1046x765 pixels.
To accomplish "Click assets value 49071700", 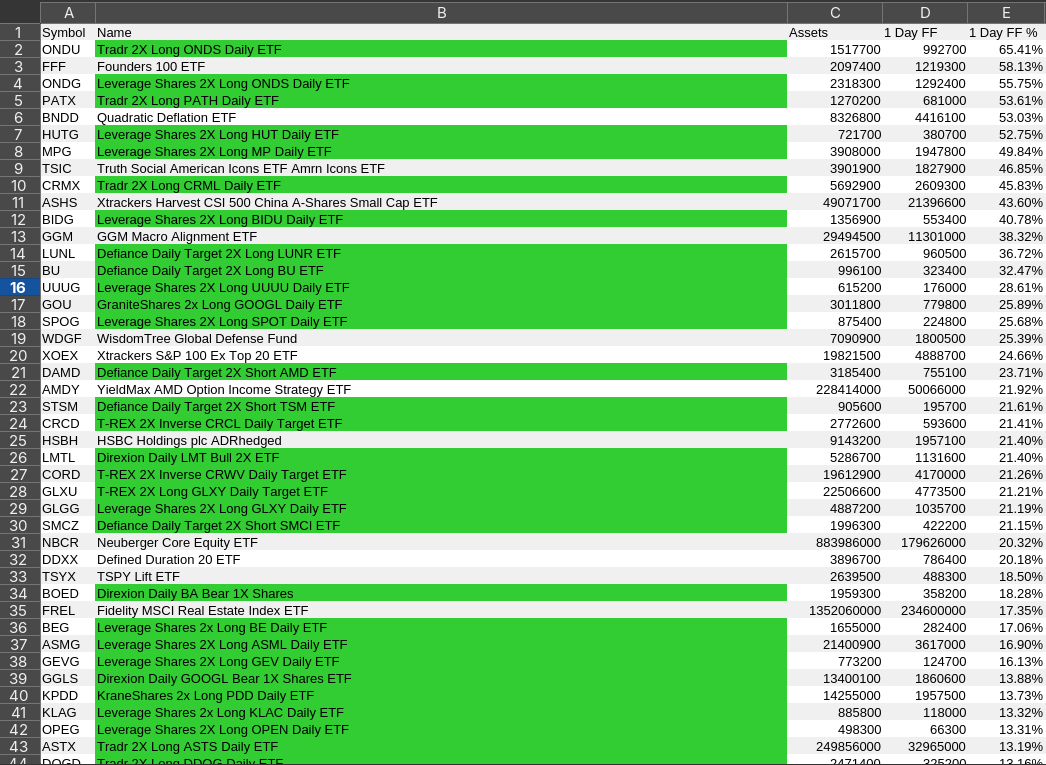I will coord(835,203).
